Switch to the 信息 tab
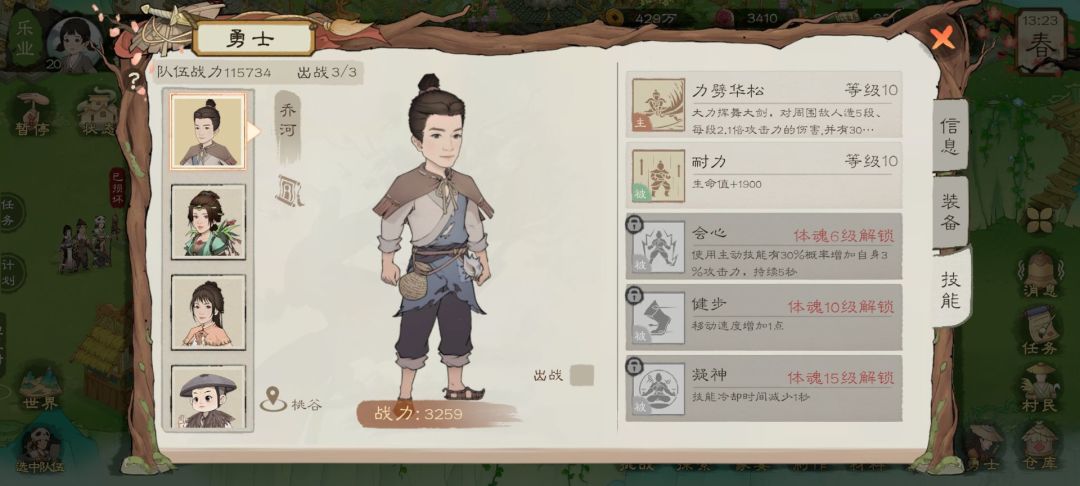 [x=951, y=136]
